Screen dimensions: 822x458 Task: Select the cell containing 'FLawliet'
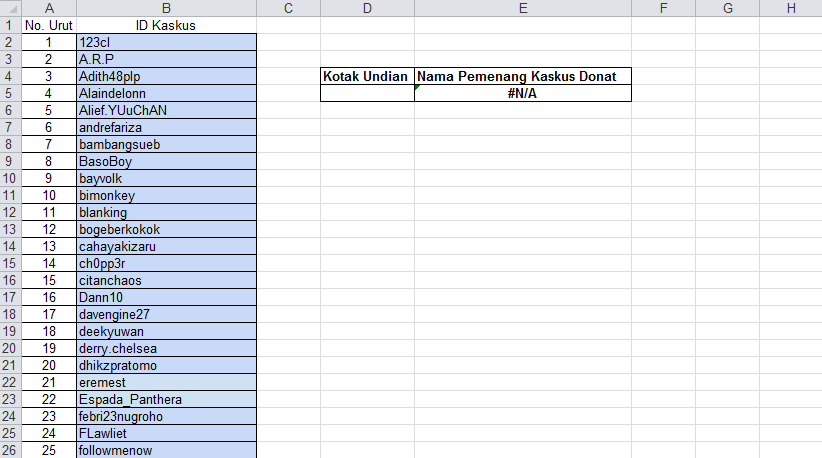point(166,433)
